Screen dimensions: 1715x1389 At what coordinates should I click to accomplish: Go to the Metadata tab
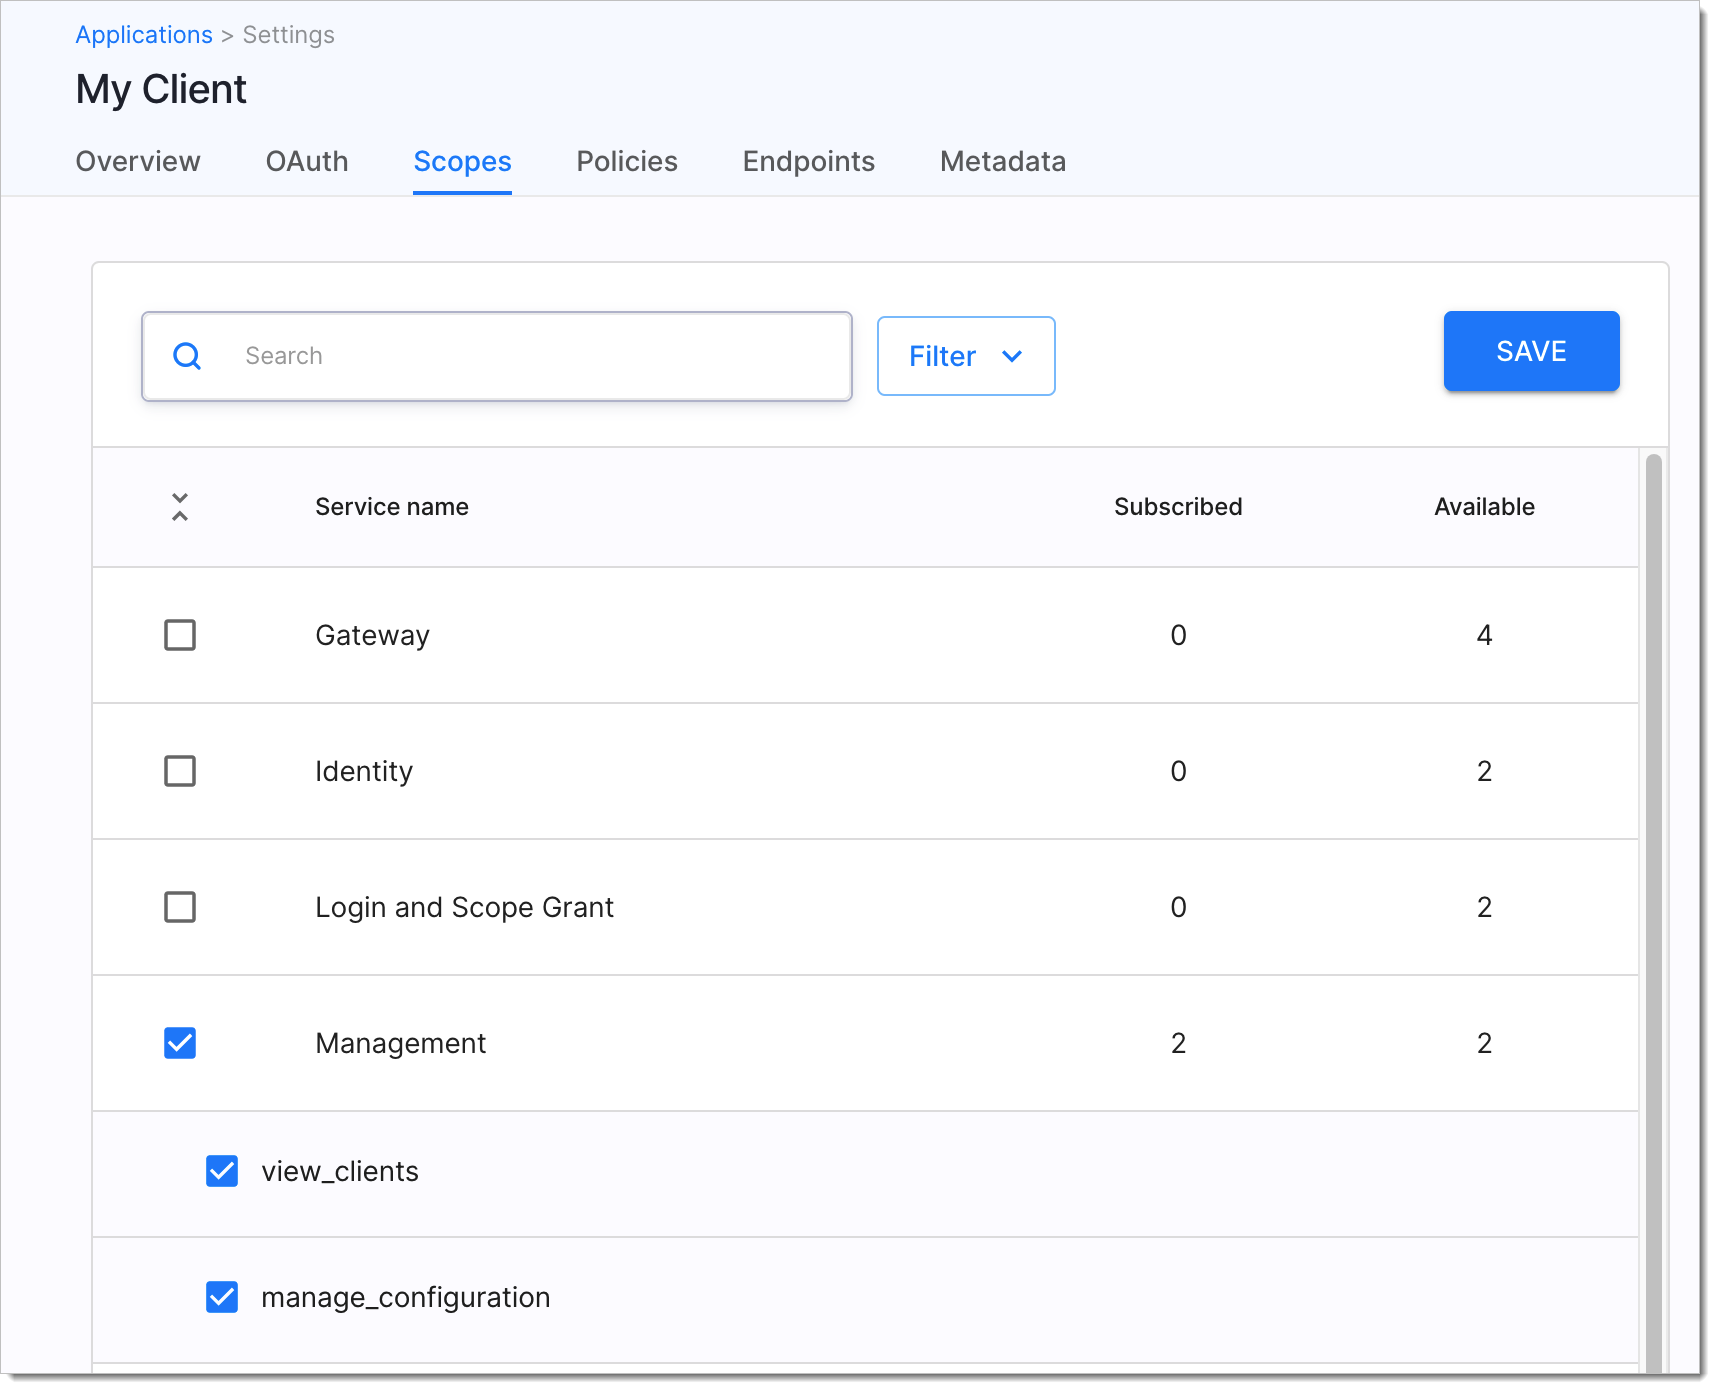pos(1003,161)
